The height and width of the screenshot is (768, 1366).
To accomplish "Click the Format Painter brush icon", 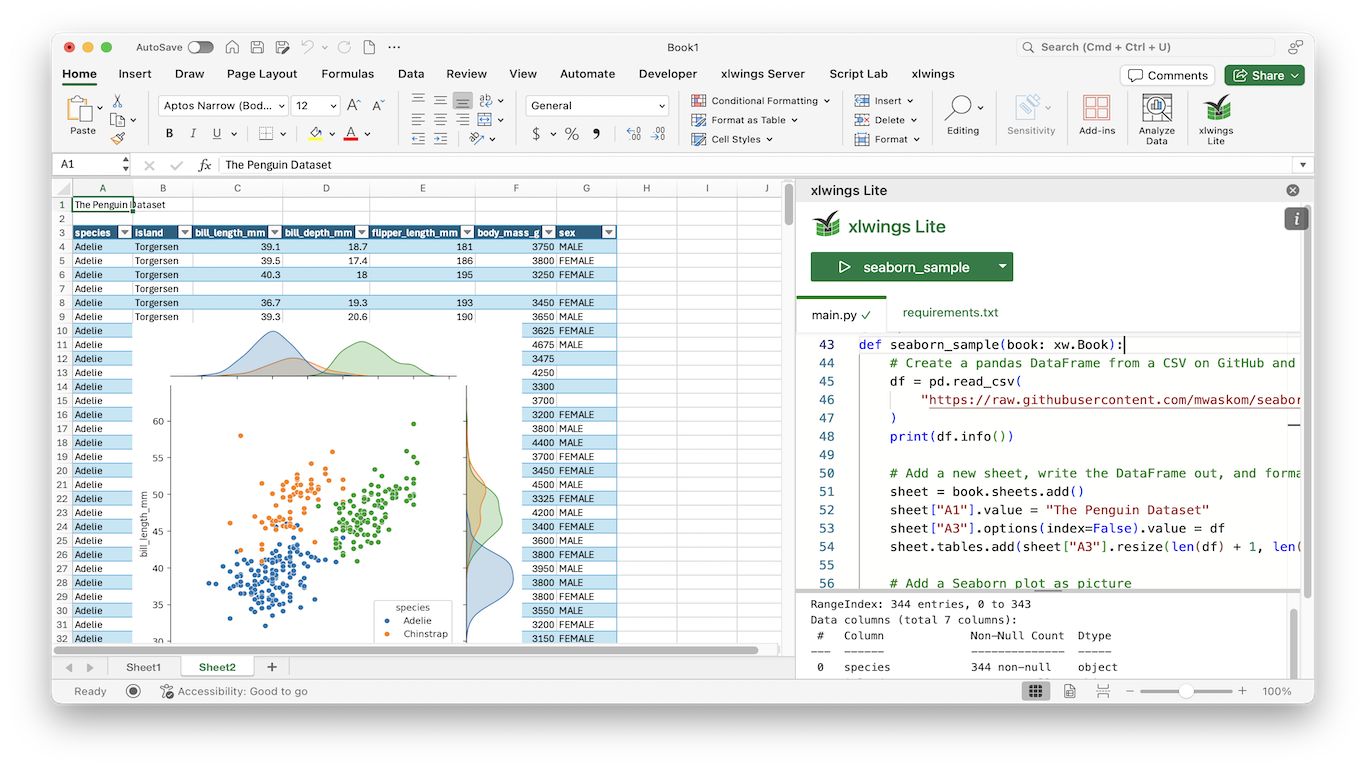I will [x=117, y=138].
